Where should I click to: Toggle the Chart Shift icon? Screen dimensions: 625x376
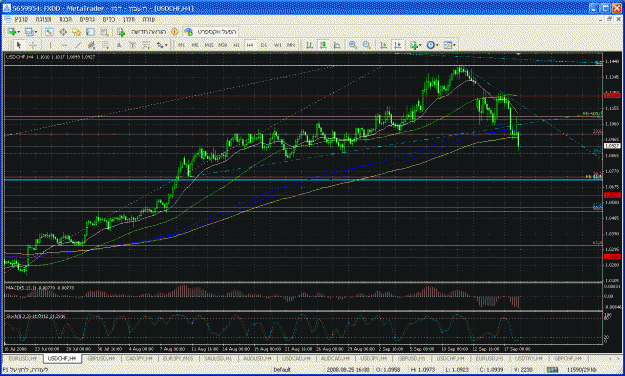click(x=397, y=45)
